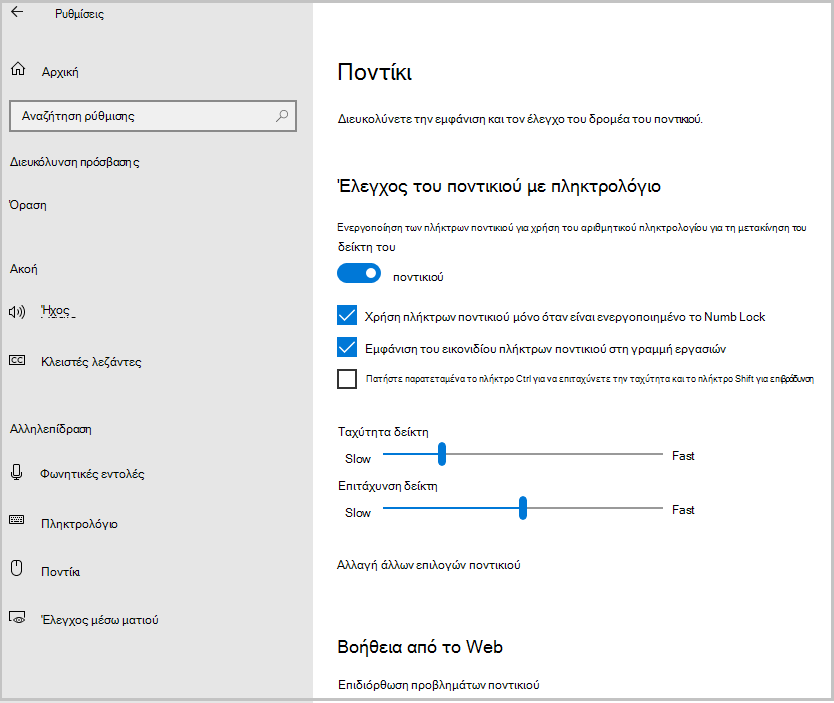Viewport: 834px width, 703px height.
Task: Uncheck the Num Lock mouse keys checkbox
Action: point(347,315)
